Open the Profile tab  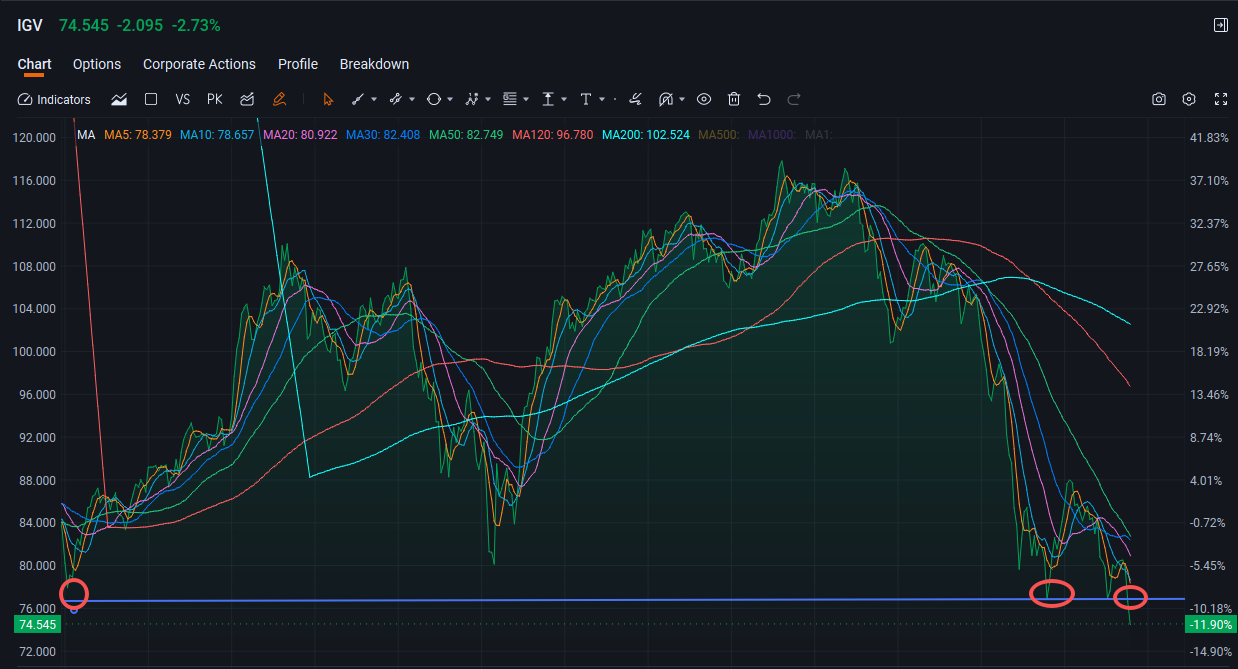click(x=298, y=64)
